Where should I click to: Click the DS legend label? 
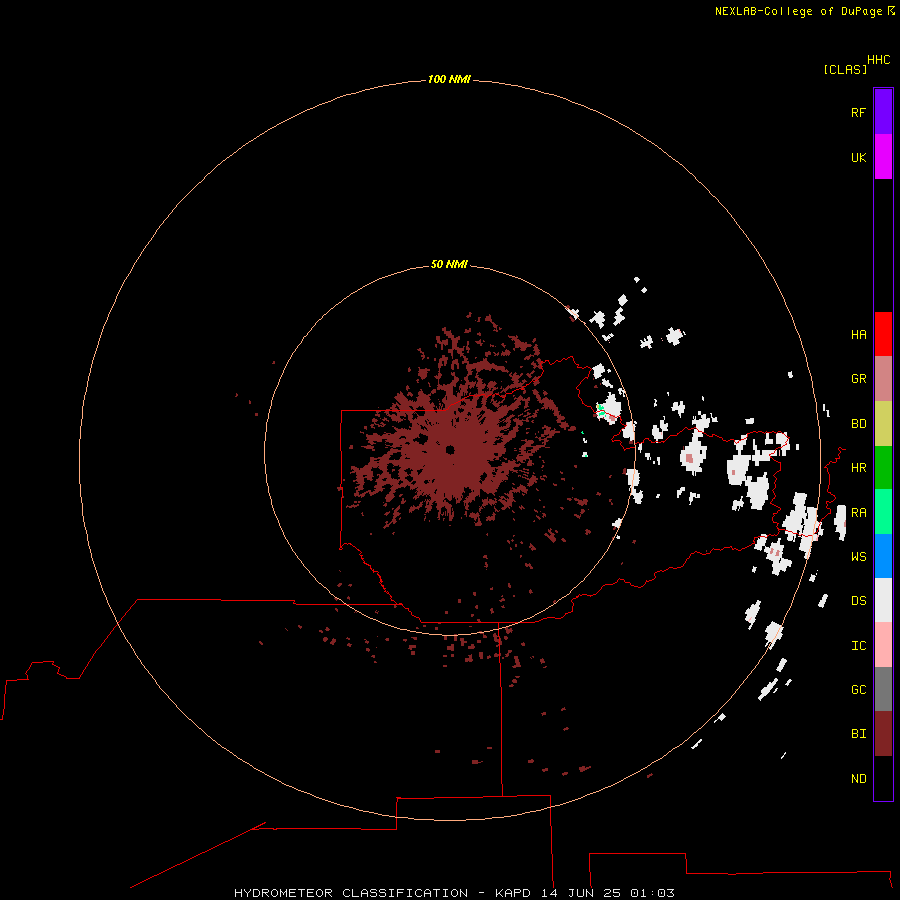coord(858,601)
